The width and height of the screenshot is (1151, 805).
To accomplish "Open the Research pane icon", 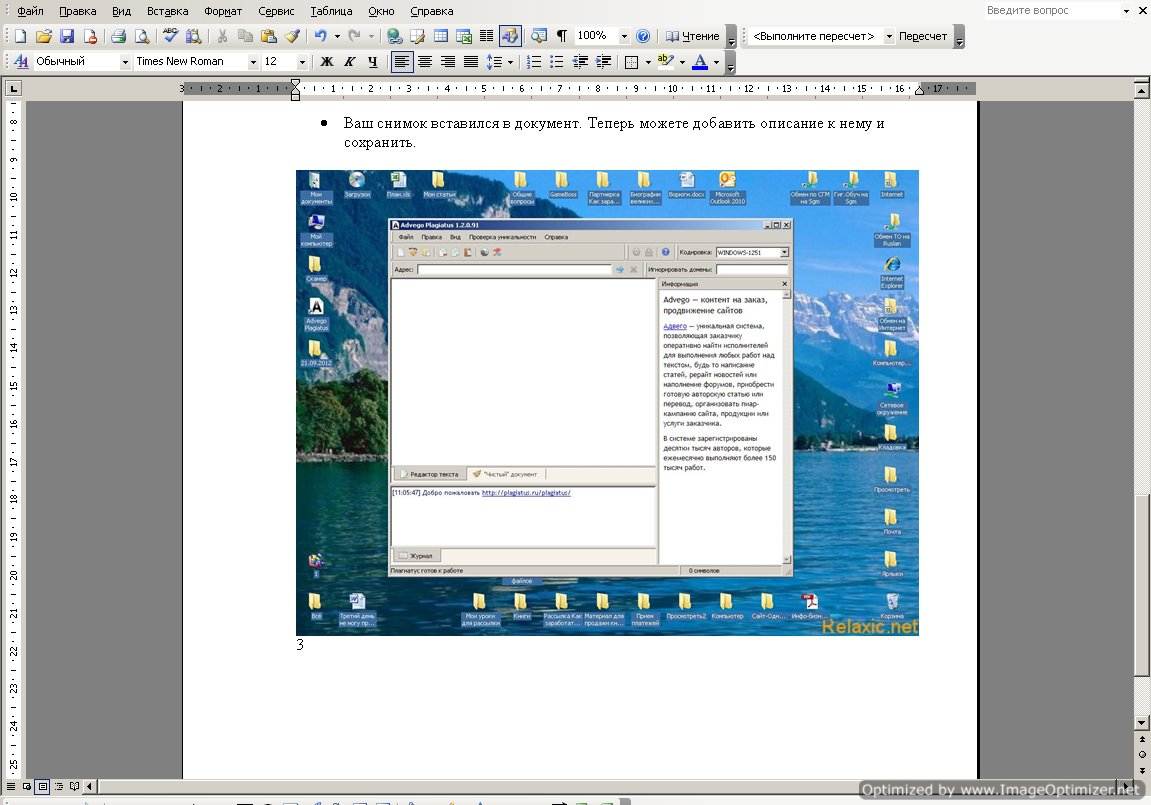I will coord(193,36).
